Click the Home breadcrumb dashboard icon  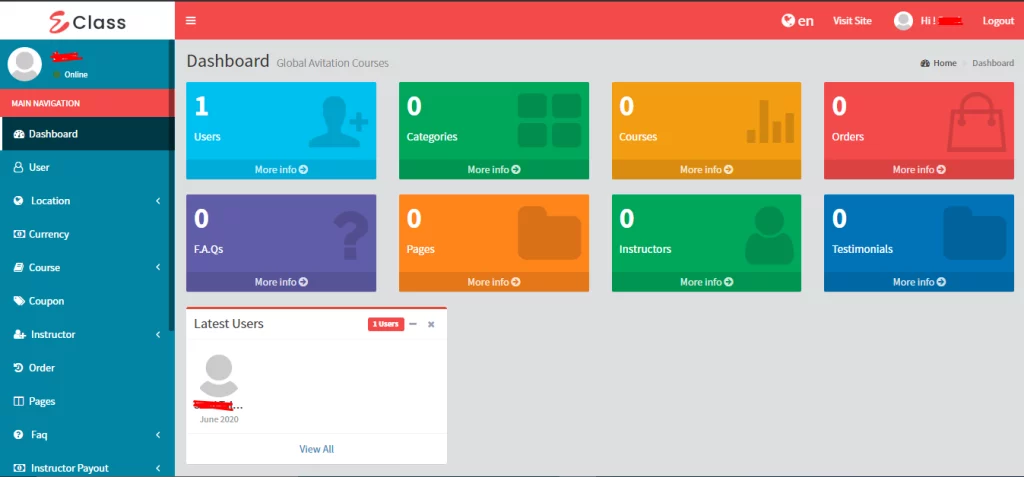point(925,63)
